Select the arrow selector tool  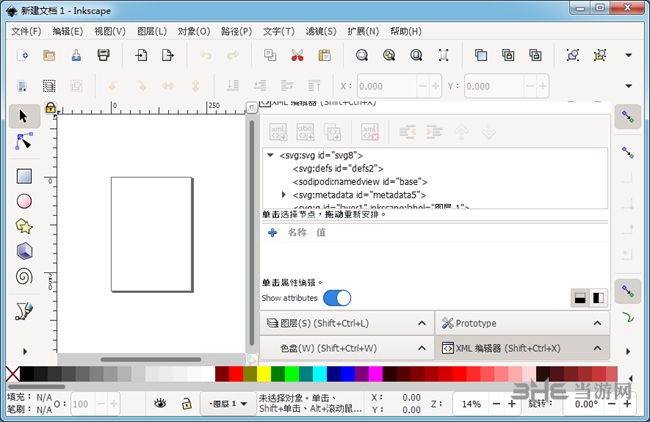coord(24,116)
